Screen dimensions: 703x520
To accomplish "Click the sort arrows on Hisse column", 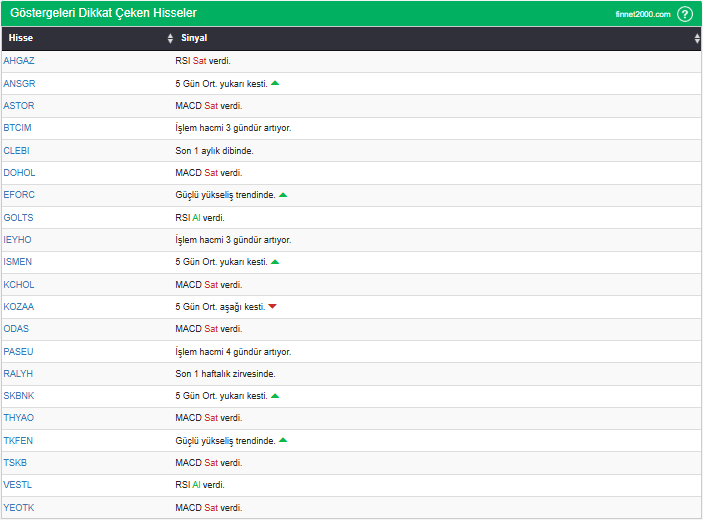I will pos(170,38).
